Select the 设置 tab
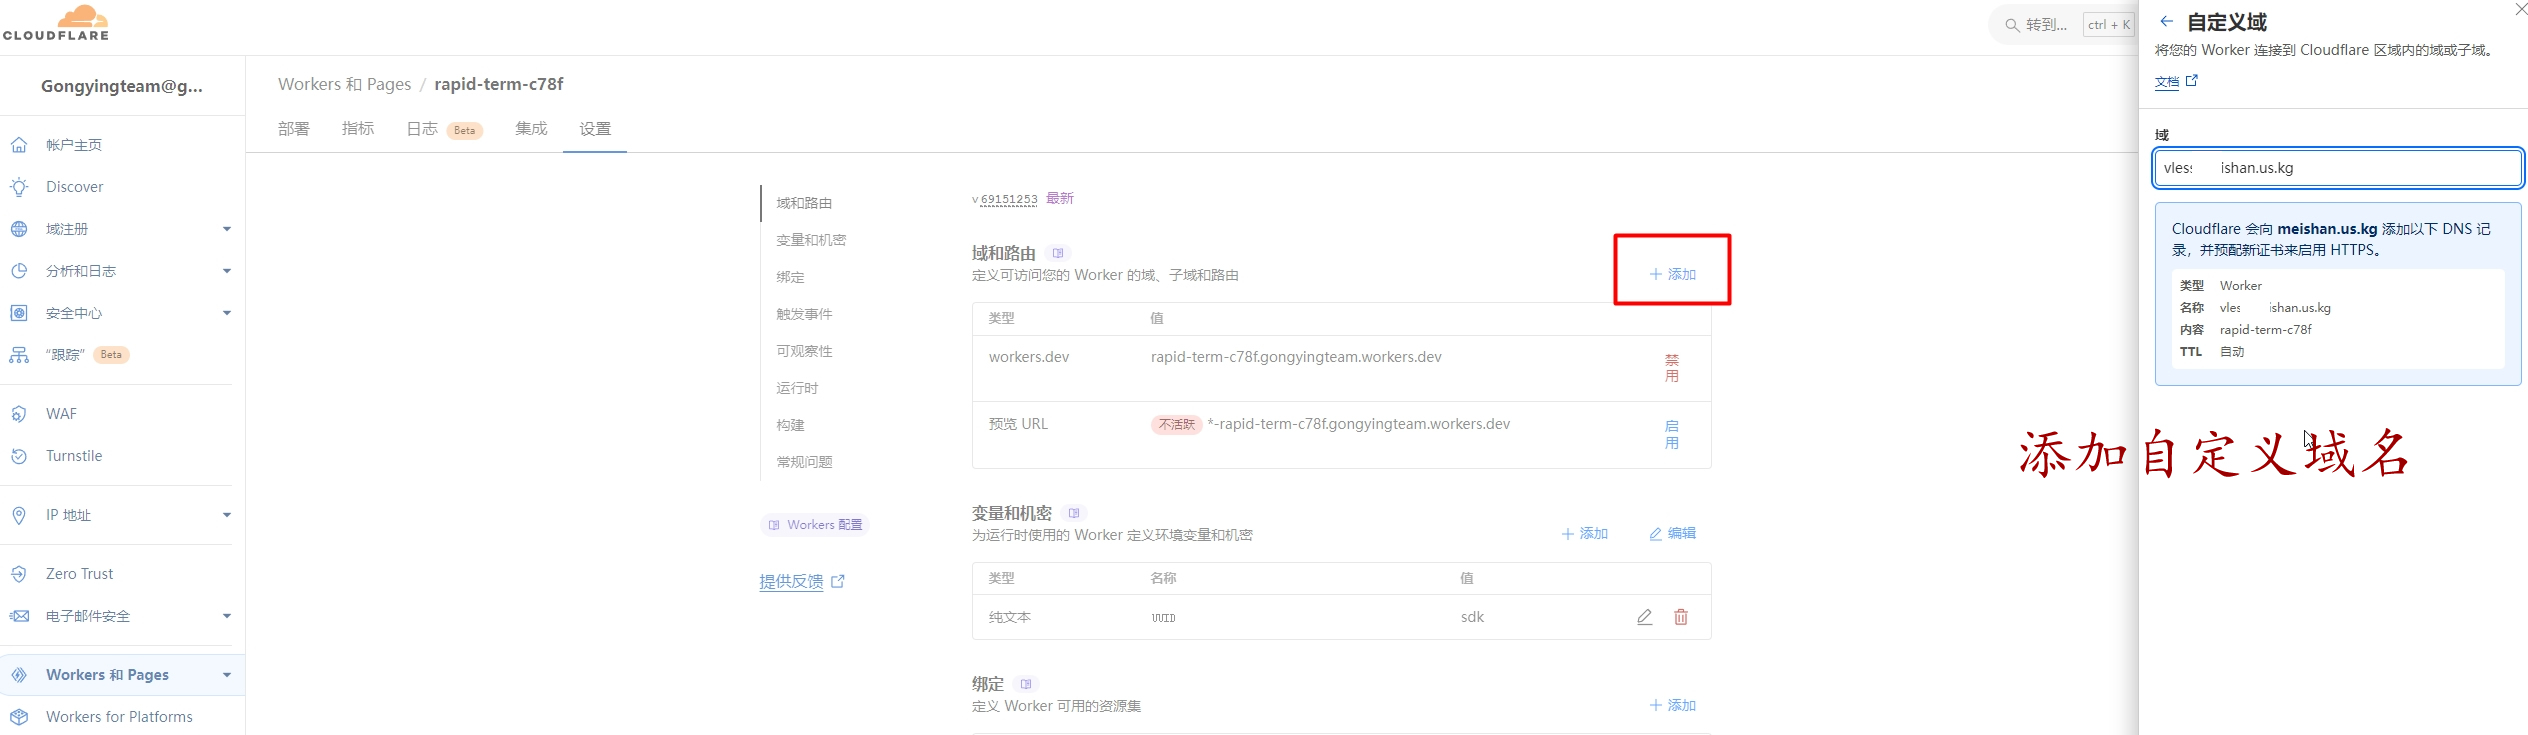Image resolution: width=2528 pixels, height=735 pixels. pyautogui.click(x=595, y=129)
